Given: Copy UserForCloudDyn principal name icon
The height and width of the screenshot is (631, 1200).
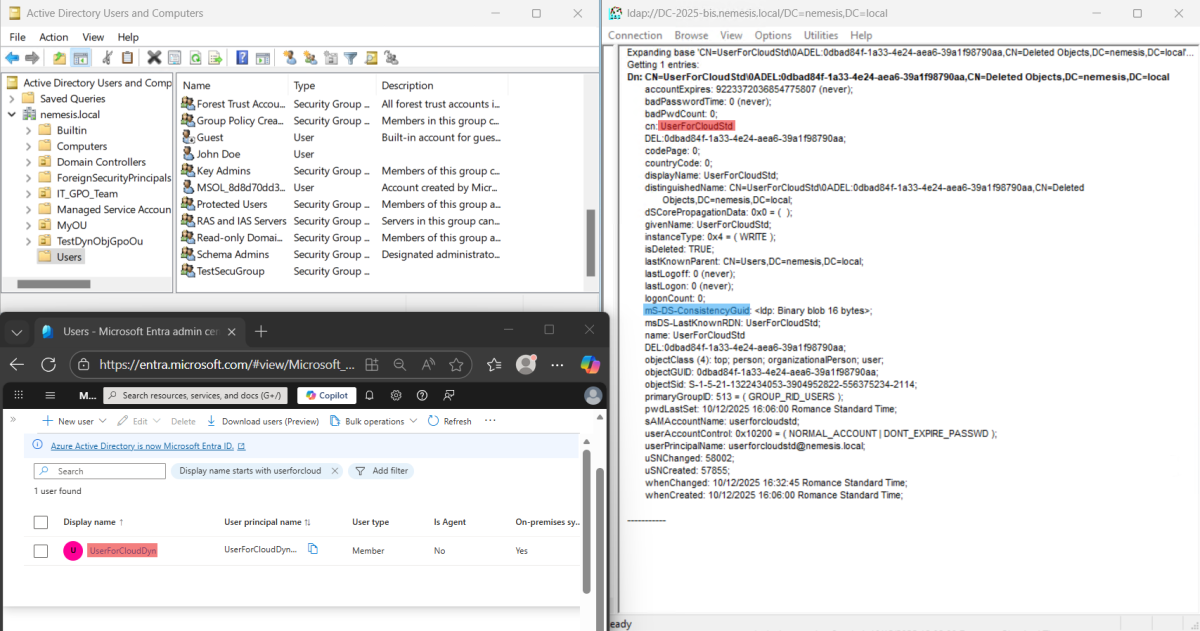Looking at the screenshot, I should (x=313, y=549).
